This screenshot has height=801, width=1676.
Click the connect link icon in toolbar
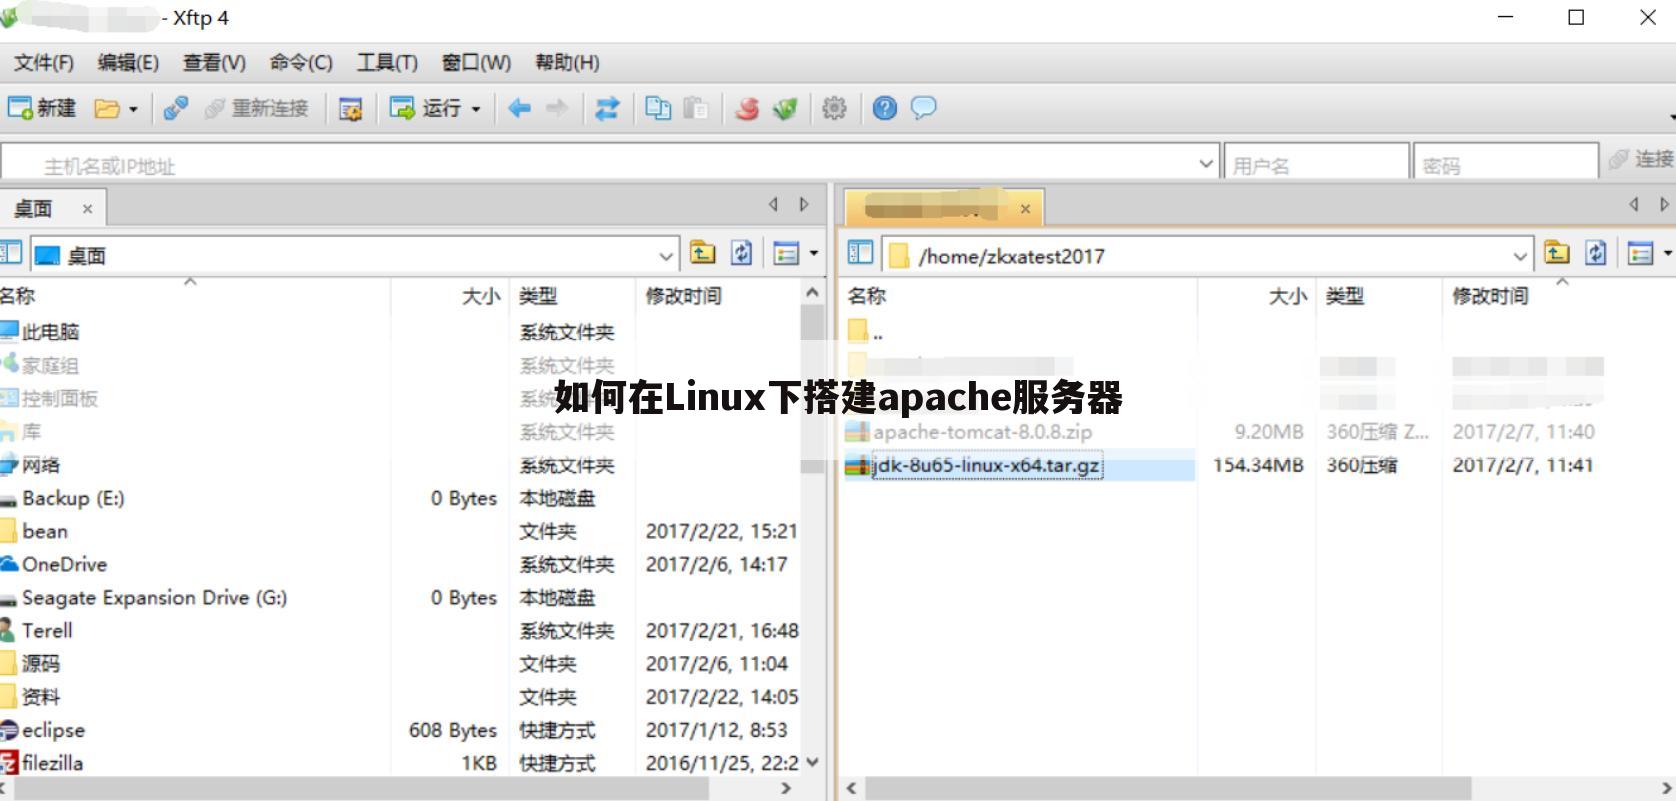click(176, 108)
